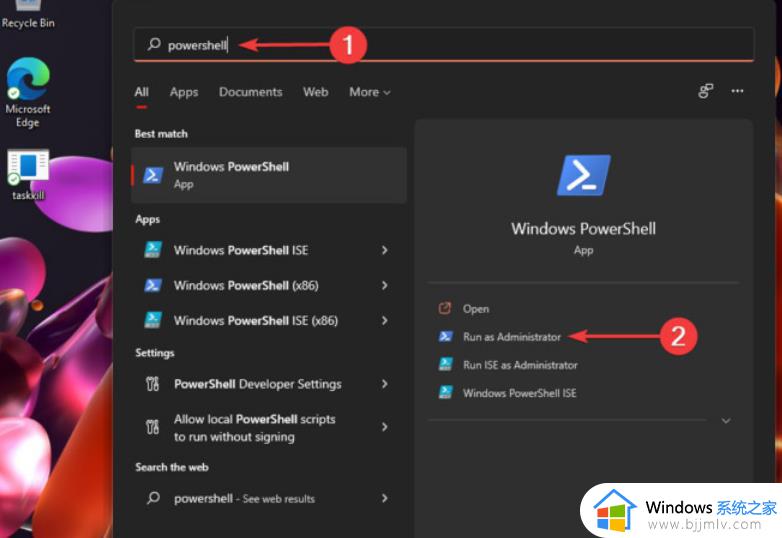Click the Run ISE as Administrator icon
This screenshot has height=538, width=782.
[445, 364]
